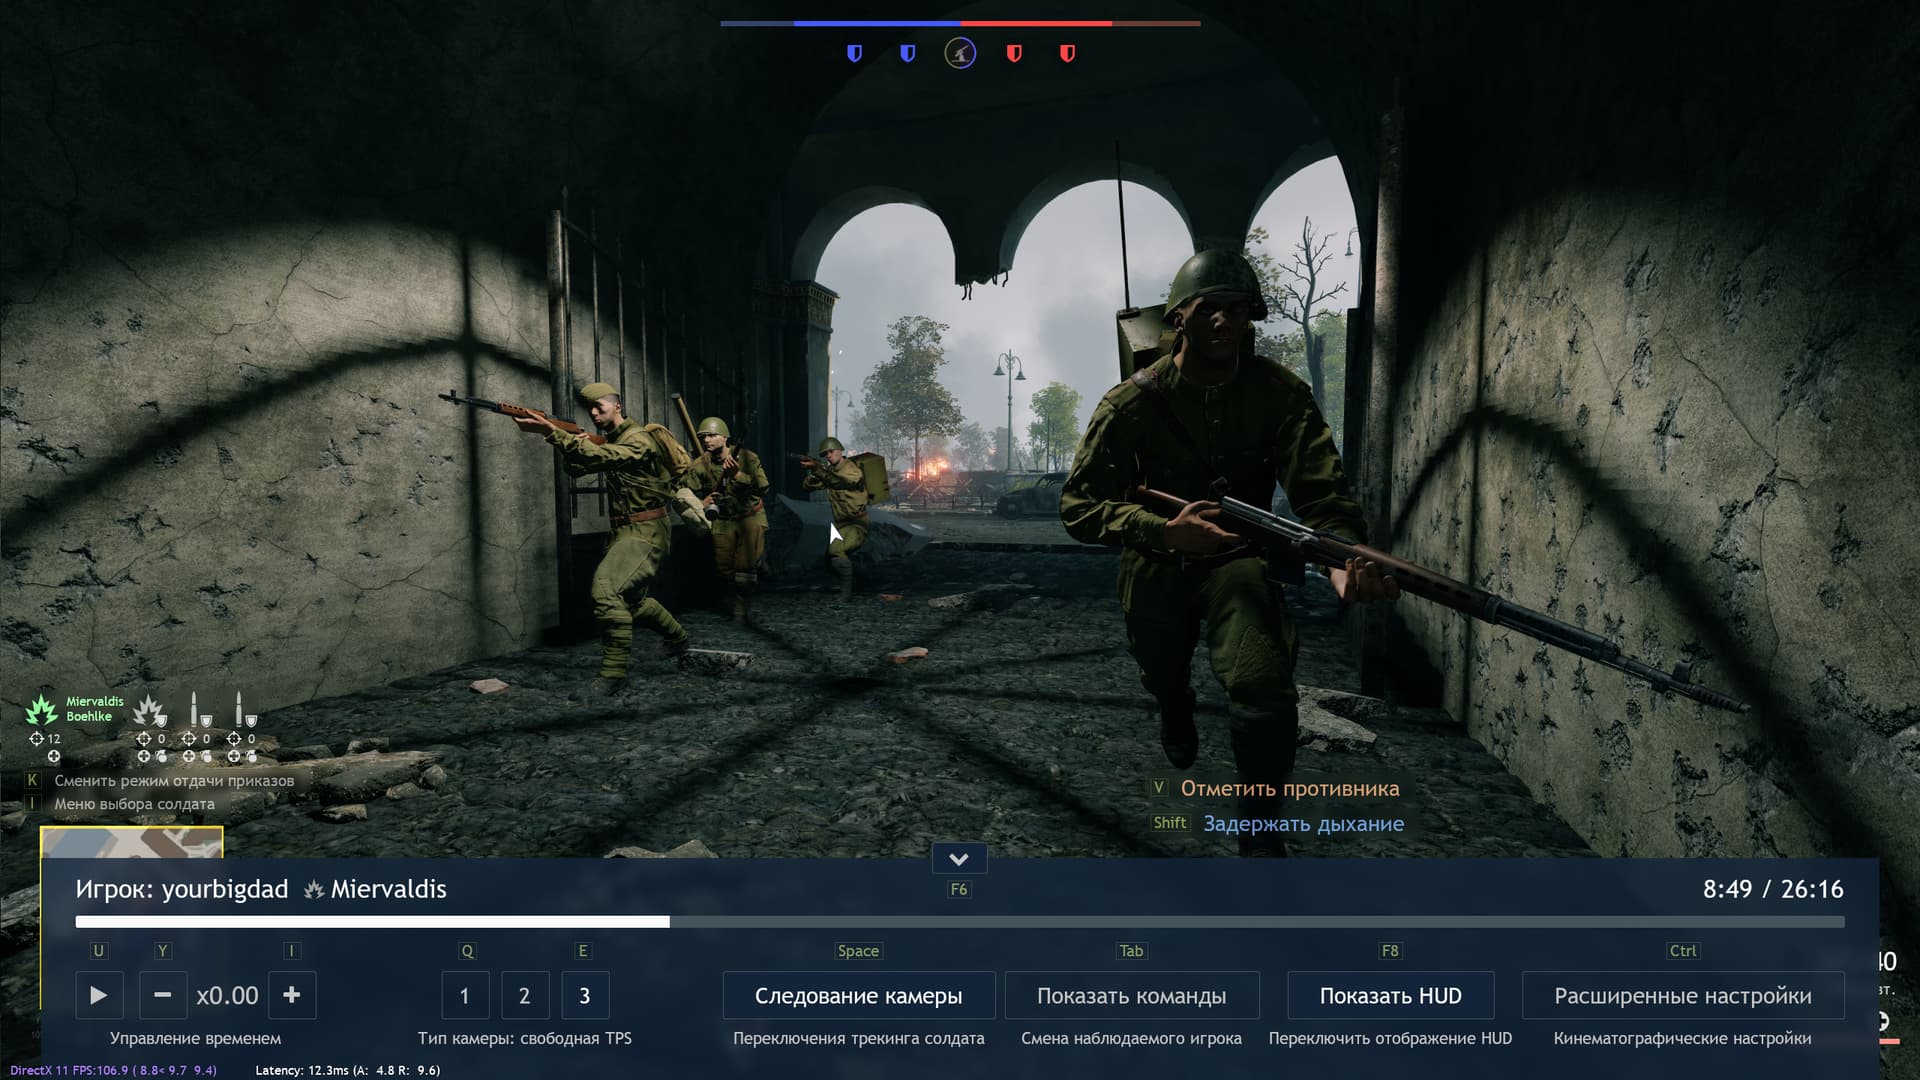1920x1080 pixels.
Task: Click Следование камеры button
Action: tap(858, 995)
